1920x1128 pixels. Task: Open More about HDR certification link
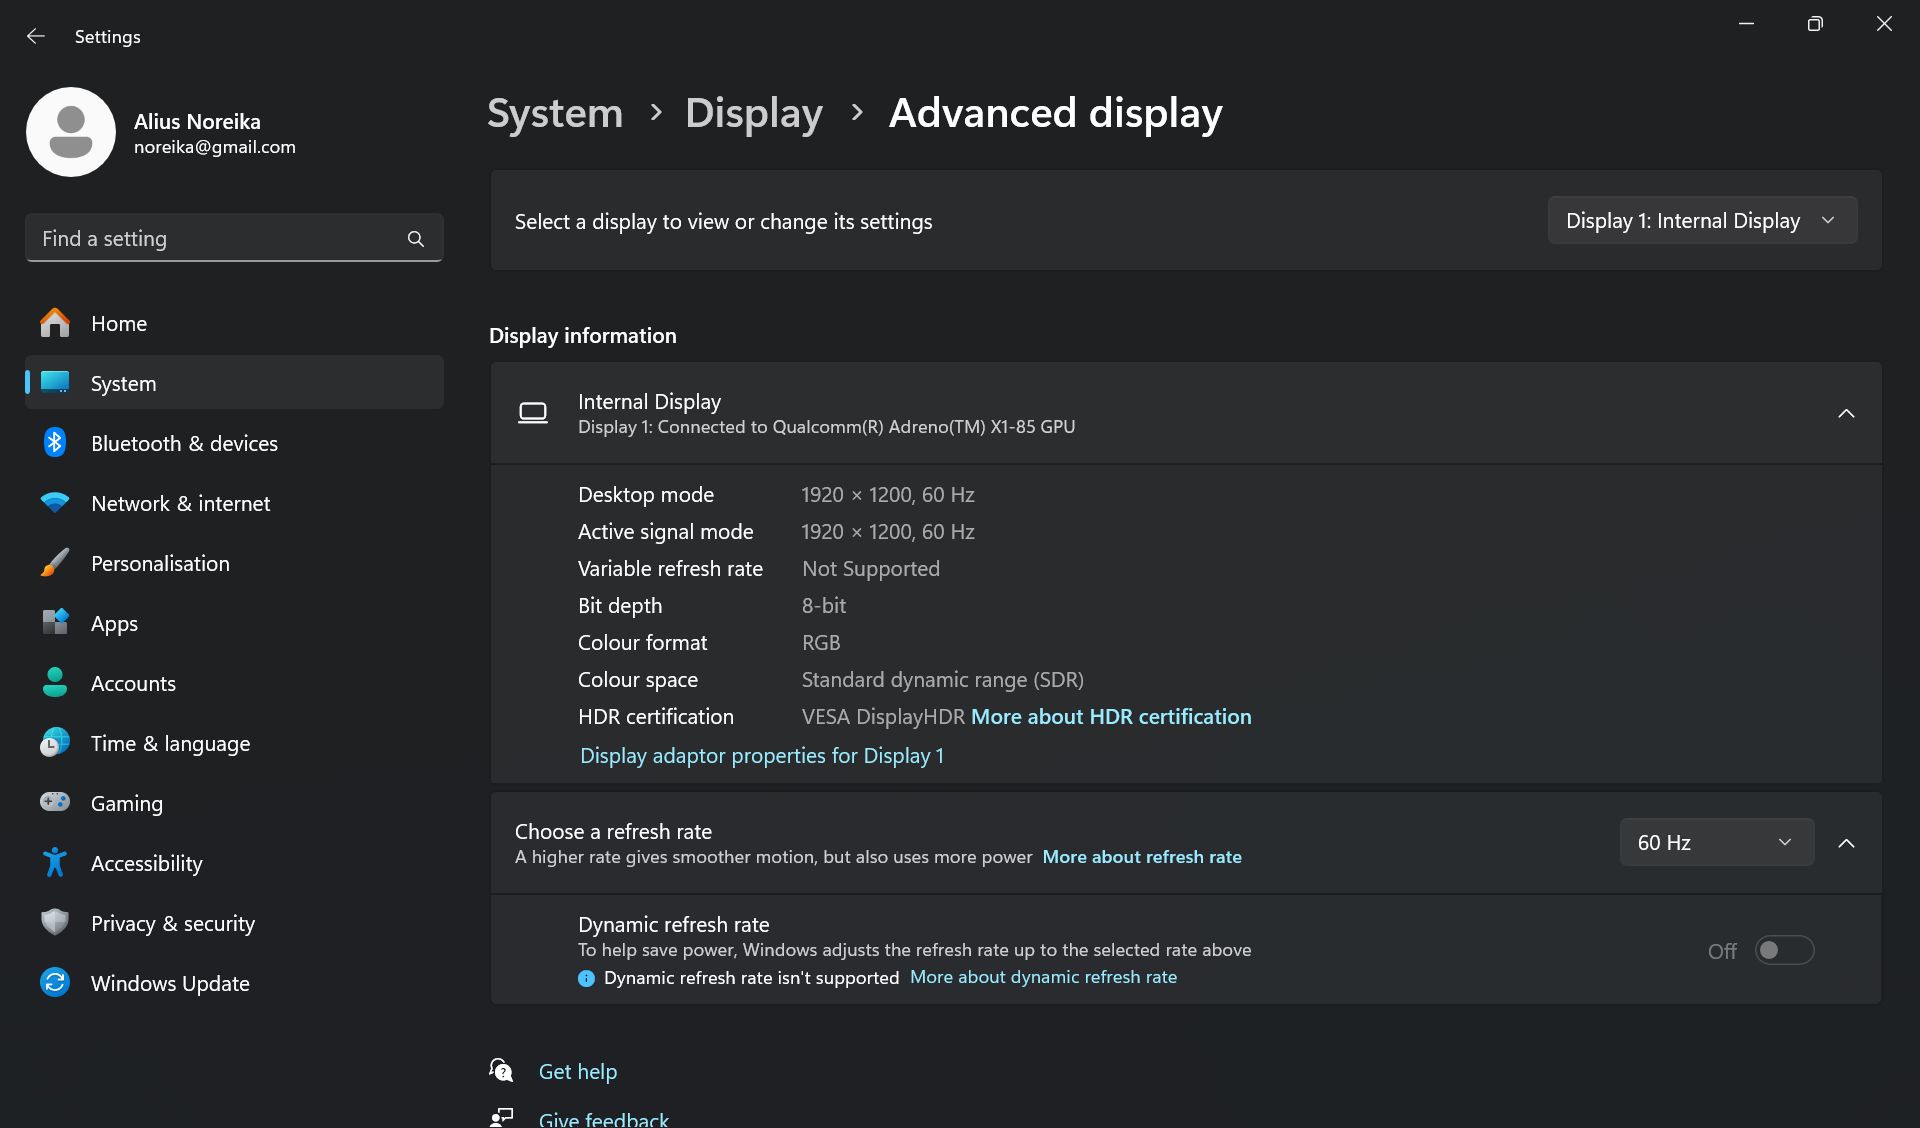click(x=1111, y=717)
